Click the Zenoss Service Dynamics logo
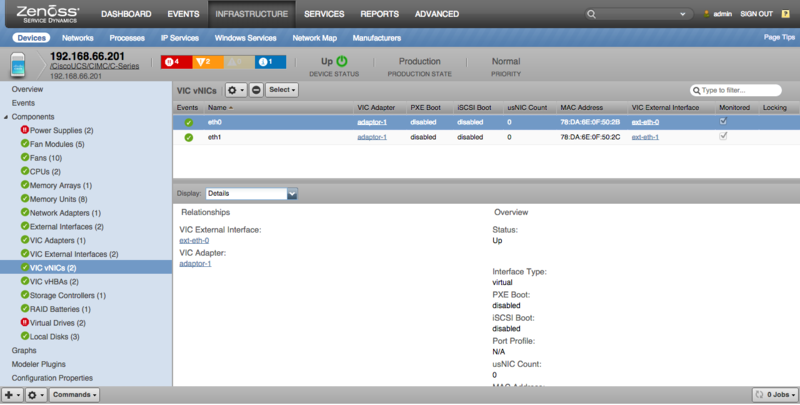This screenshot has width=800, height=405. [48, 14]
